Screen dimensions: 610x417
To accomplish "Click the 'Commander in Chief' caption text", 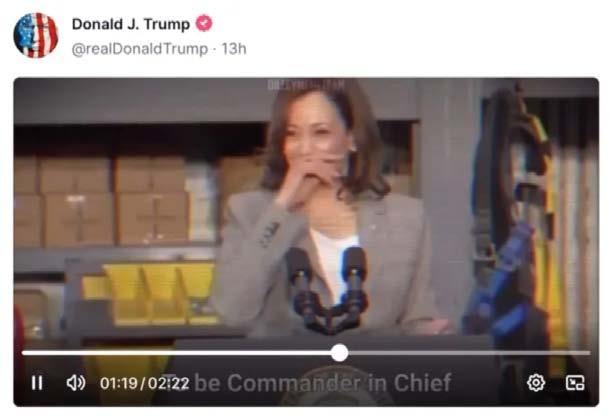I will (x=339, y=383).
